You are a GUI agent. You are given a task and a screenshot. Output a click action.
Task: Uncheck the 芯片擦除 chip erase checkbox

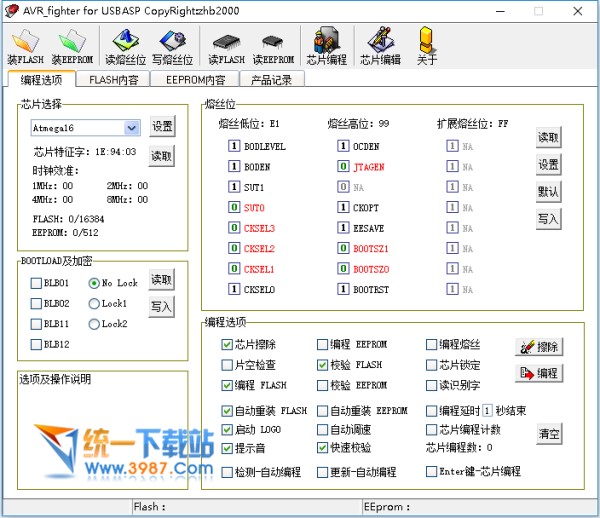(x=227, y=345)
